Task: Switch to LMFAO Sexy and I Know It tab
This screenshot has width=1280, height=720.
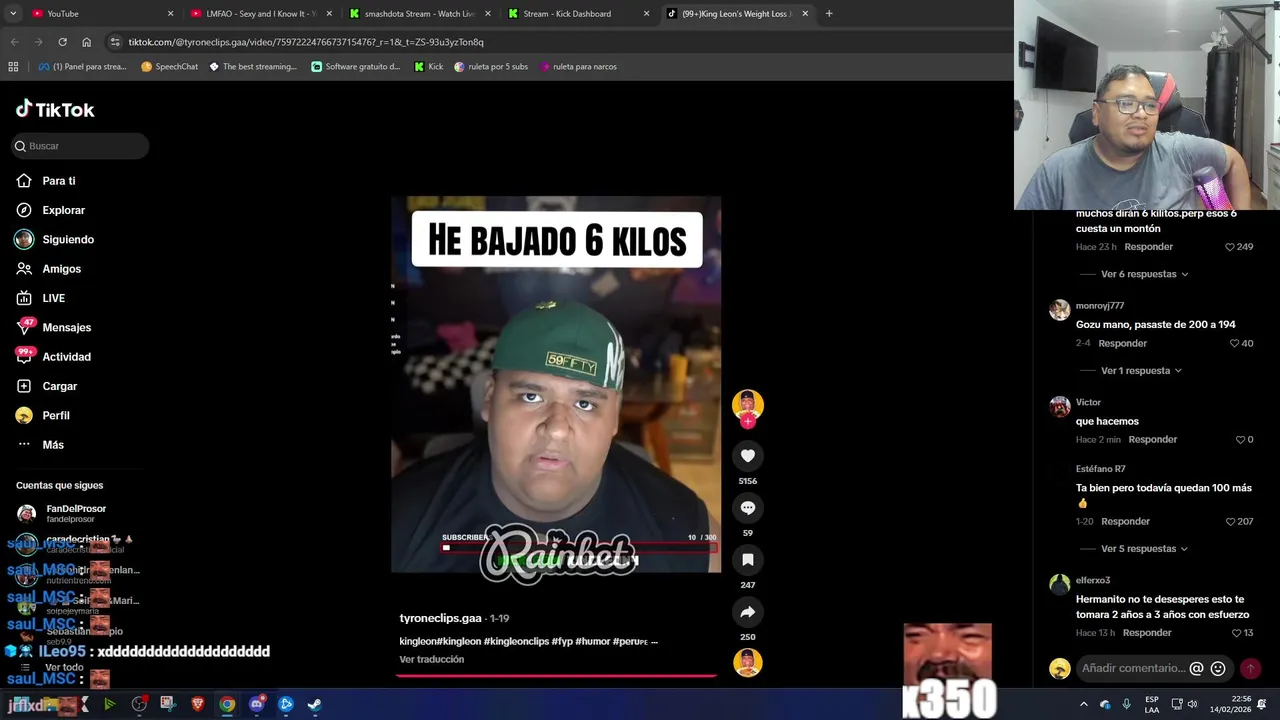Action: [x=260, y=14]
